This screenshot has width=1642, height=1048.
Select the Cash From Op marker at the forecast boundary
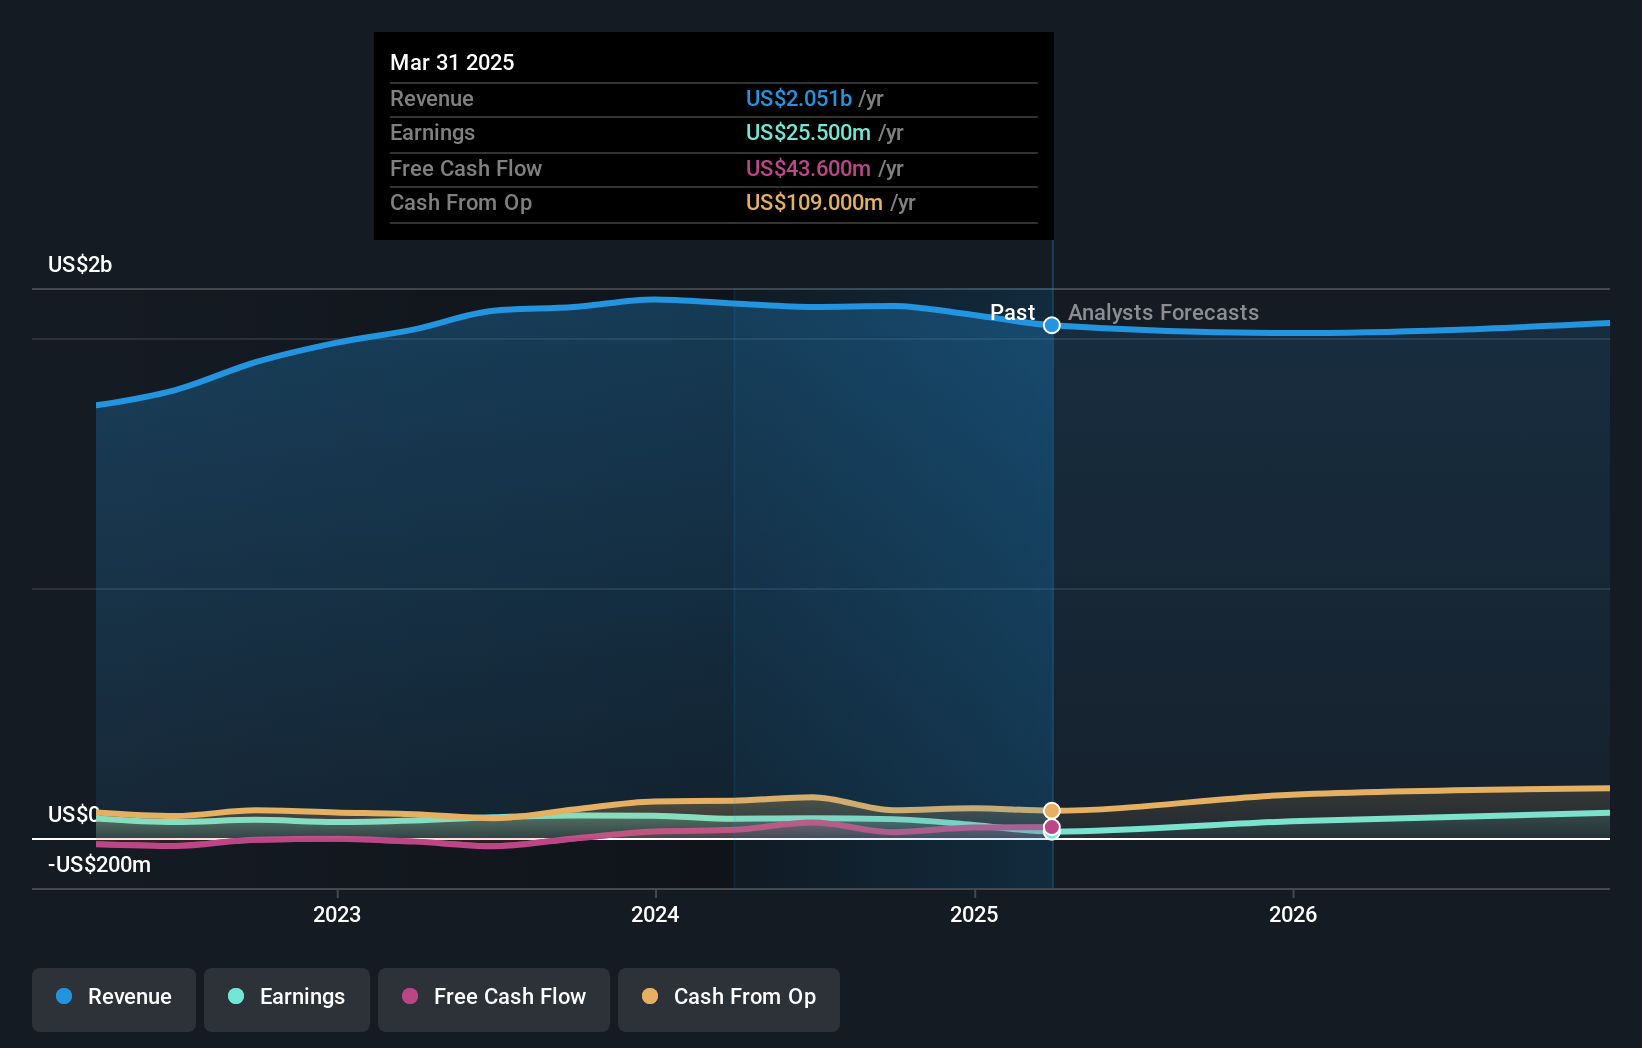click(x=1051, y=810)
